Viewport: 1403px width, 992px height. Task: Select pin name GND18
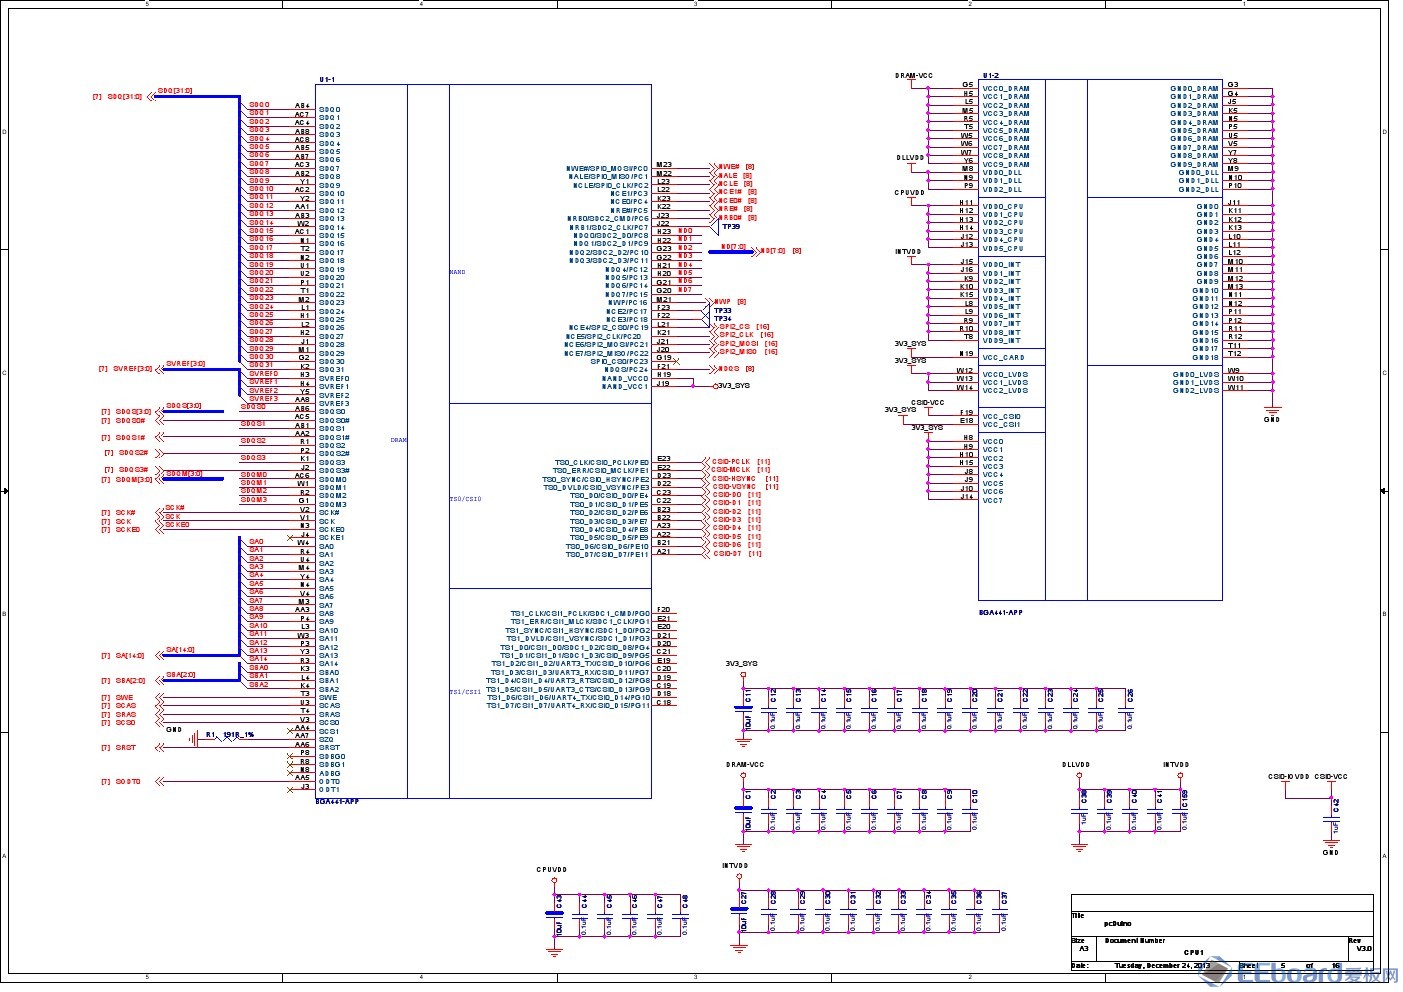coord(1207,357)
